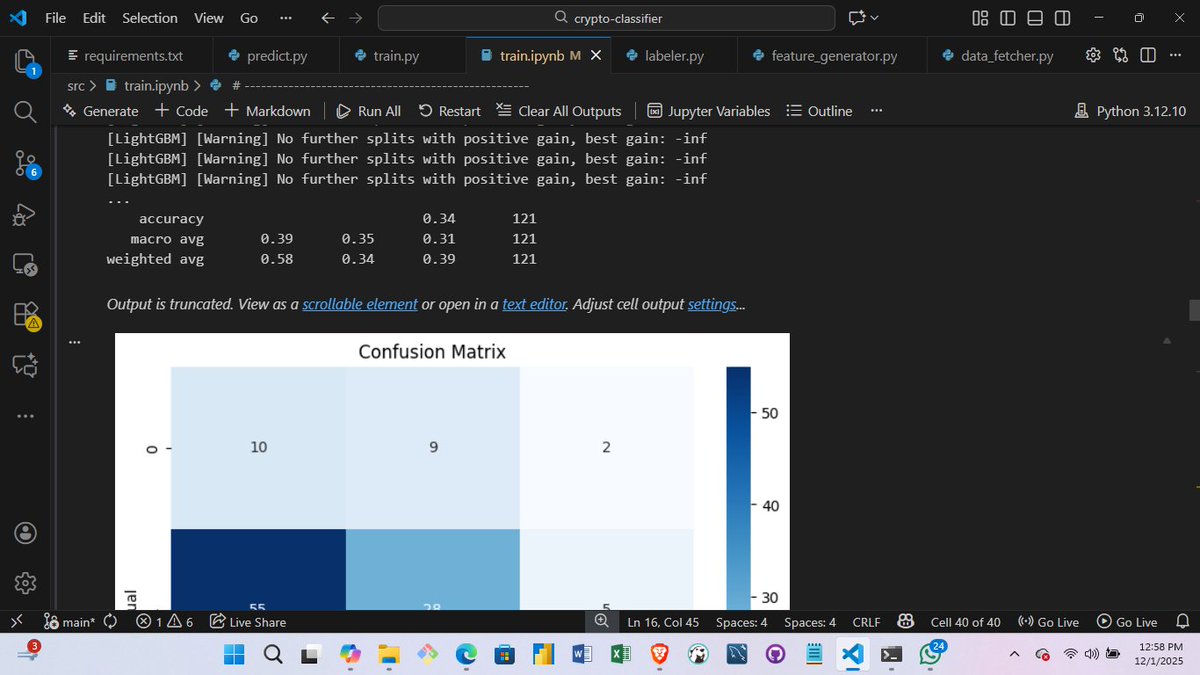Image resolution: width=1200 pixels, height=675 pixels.
Task: Open the Explorer sidebar icon
Action: 23,62
